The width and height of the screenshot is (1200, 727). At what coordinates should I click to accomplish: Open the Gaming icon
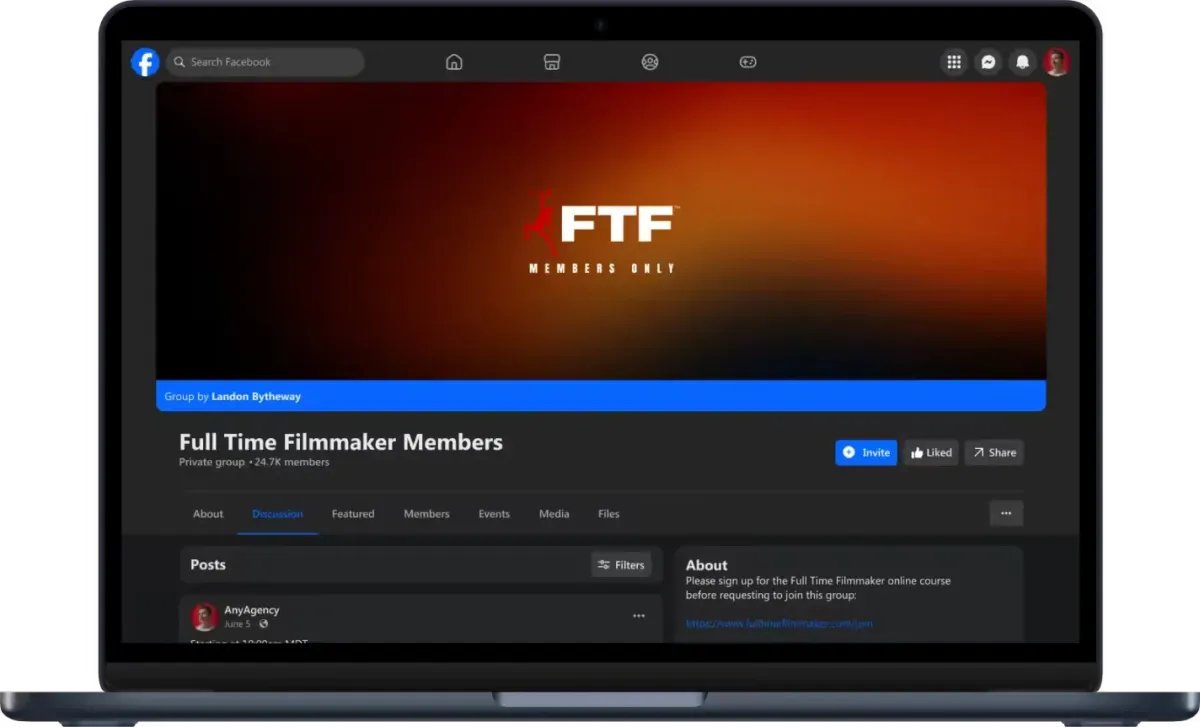click(748, 62)
